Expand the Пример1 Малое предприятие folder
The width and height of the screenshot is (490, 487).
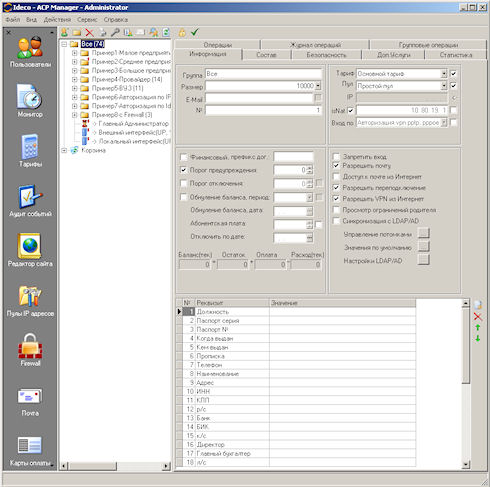coord(75,53)
